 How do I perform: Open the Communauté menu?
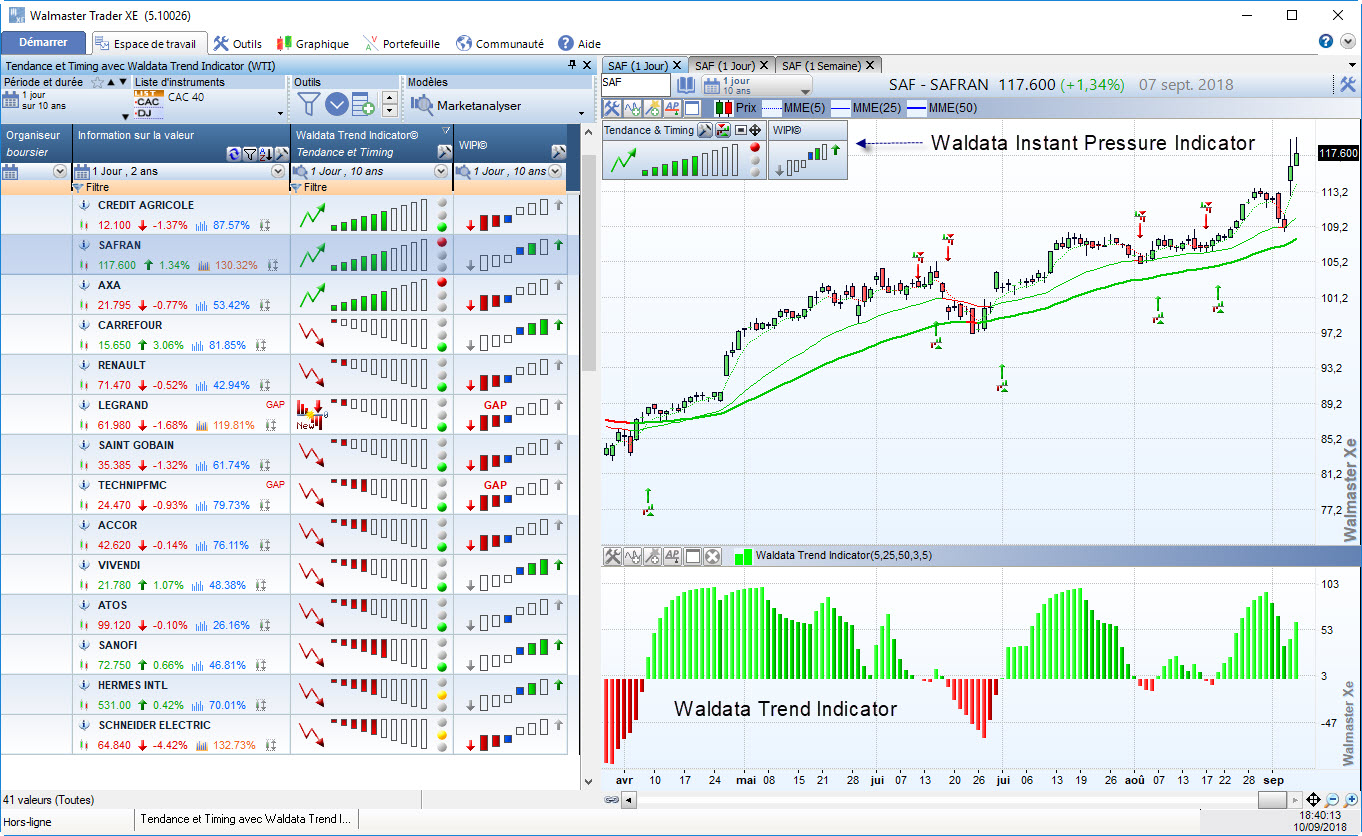[x=500, y=43]
